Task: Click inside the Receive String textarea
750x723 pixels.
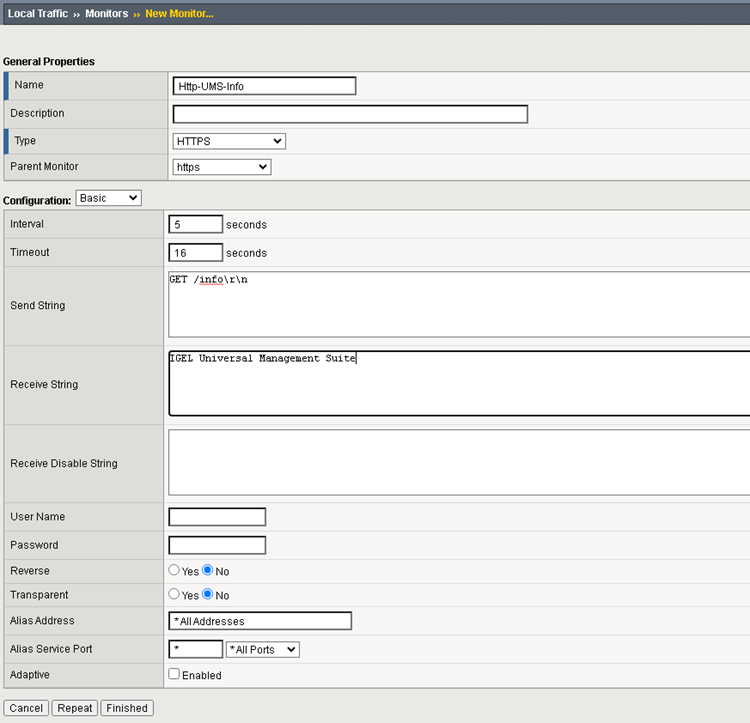Action: pyautogui.click(x=458, y=383)
